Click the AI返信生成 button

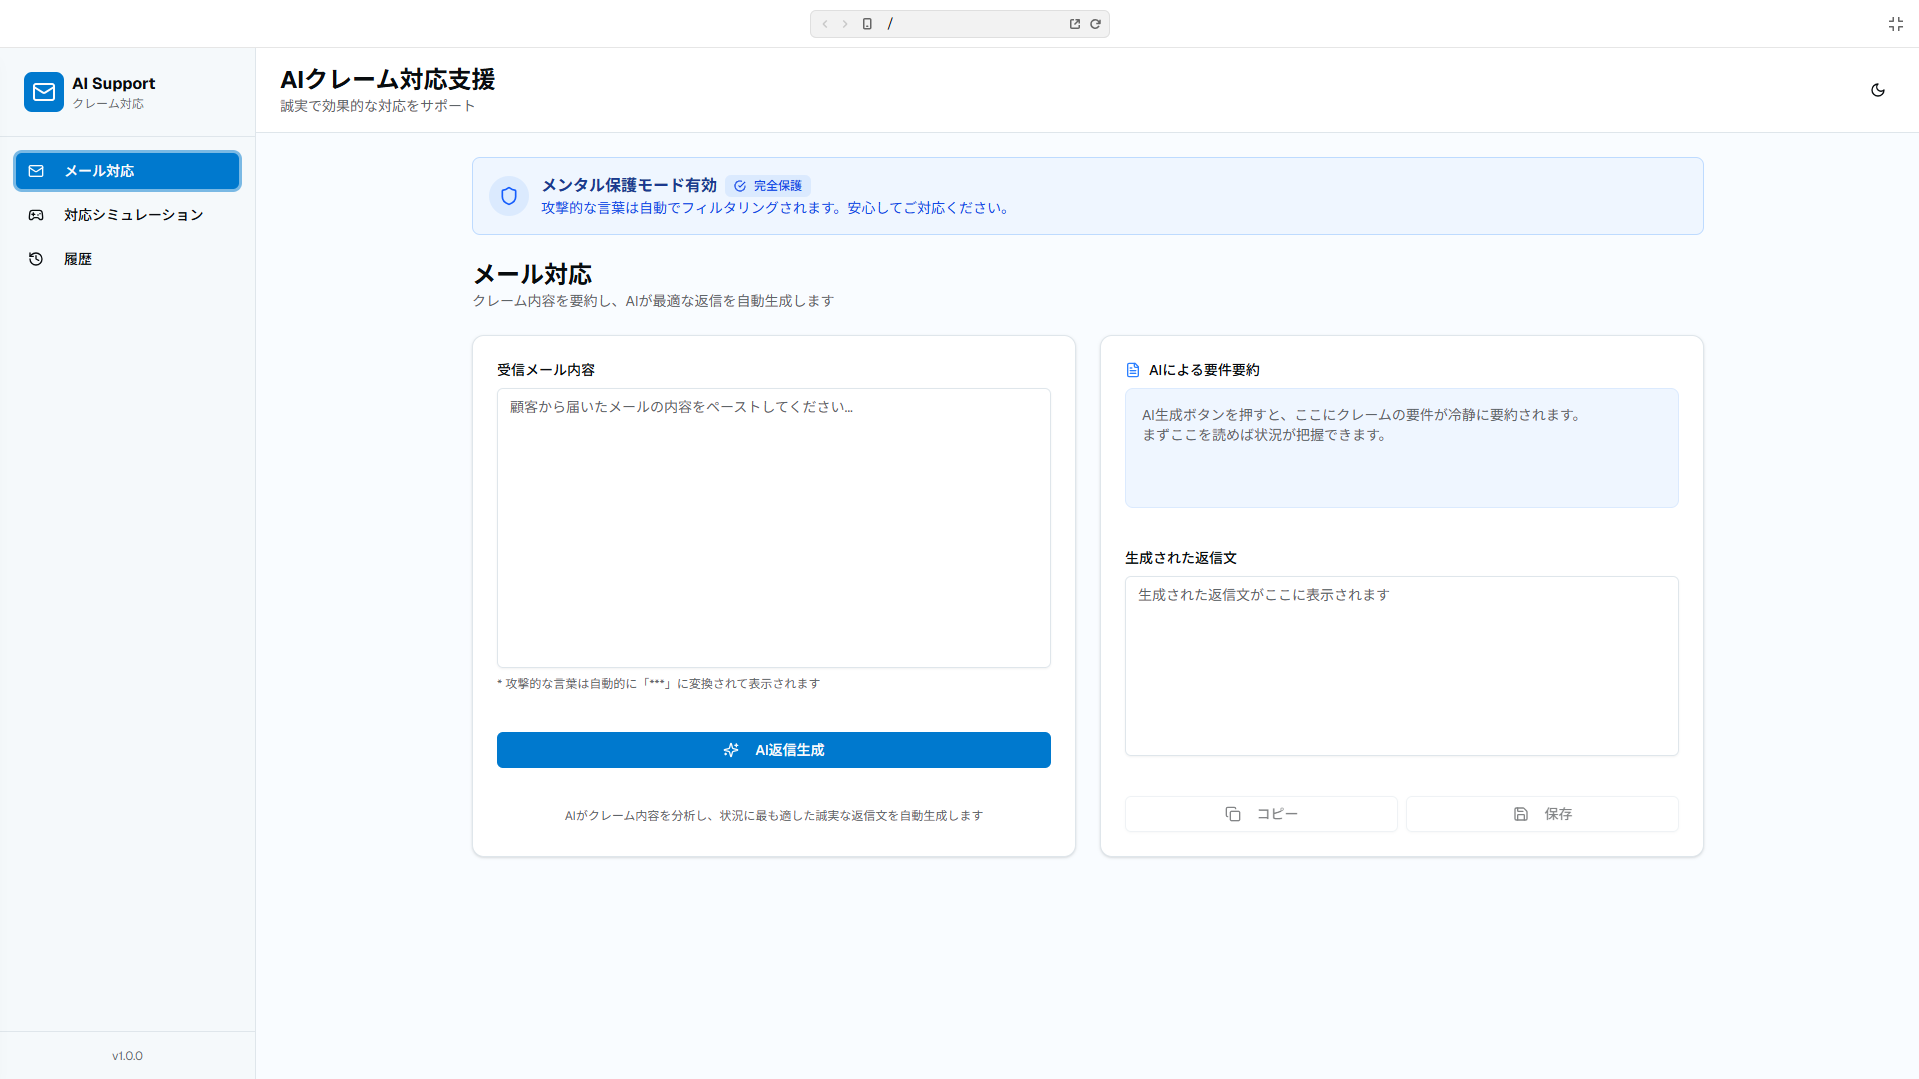click(774, 750)
